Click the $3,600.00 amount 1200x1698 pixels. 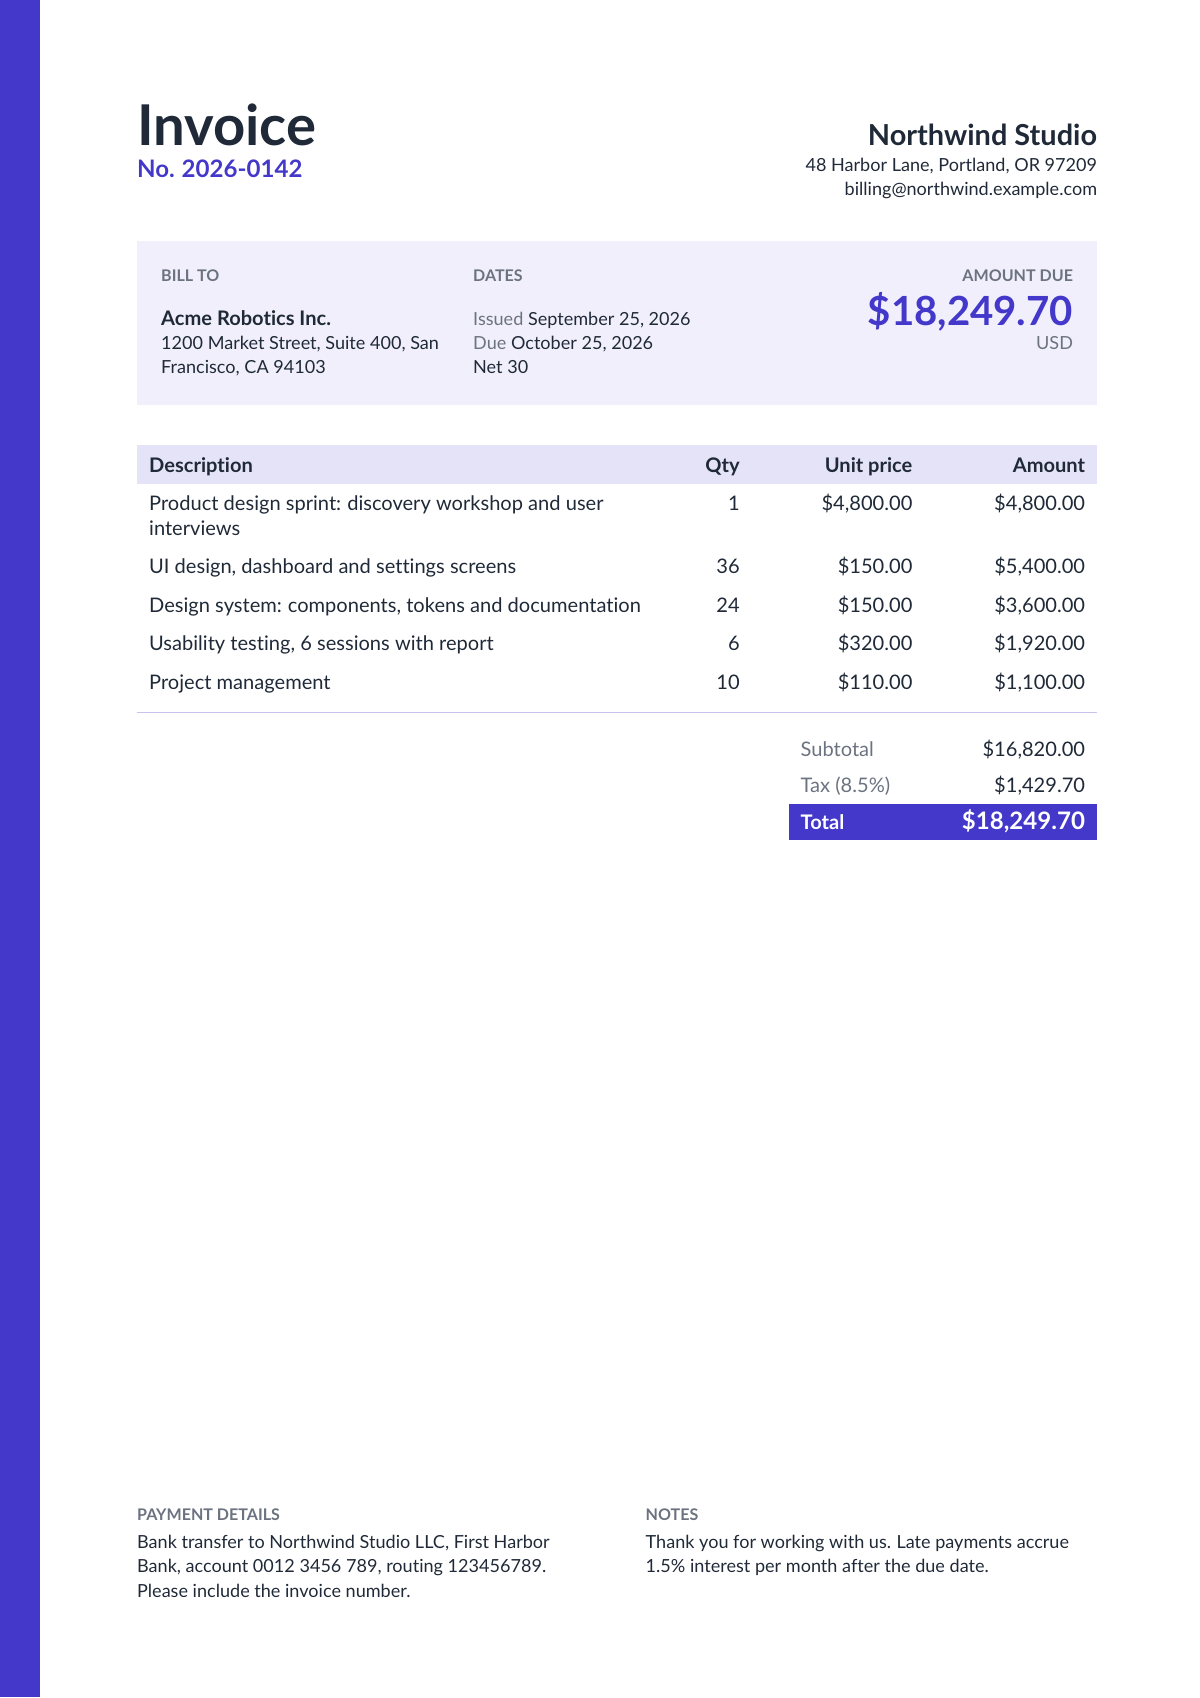[1039, 605]
